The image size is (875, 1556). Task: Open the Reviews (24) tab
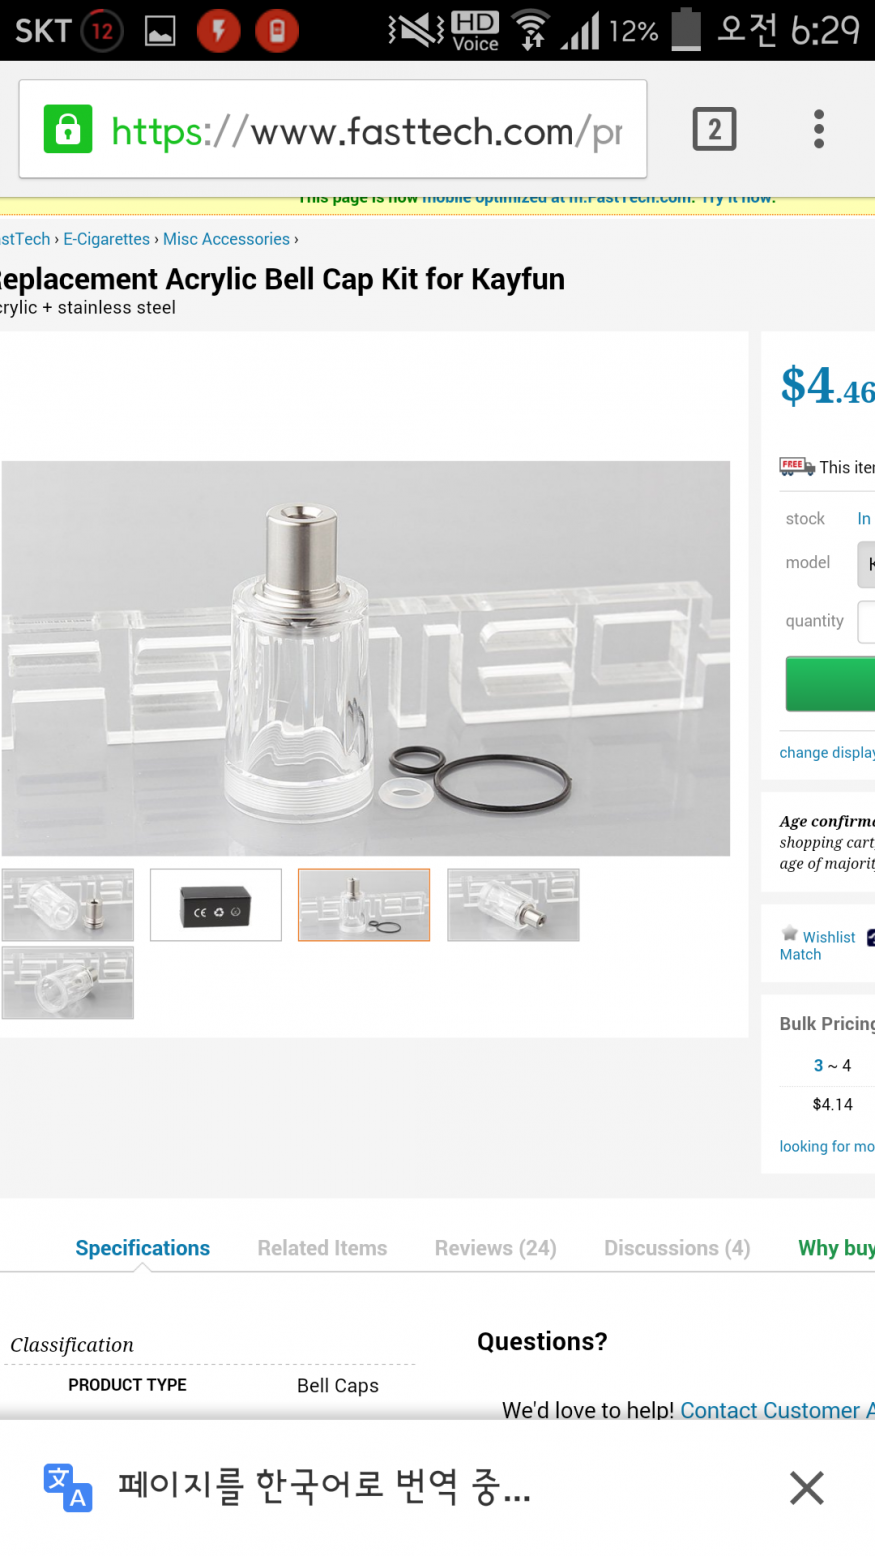pos(495,1248)
